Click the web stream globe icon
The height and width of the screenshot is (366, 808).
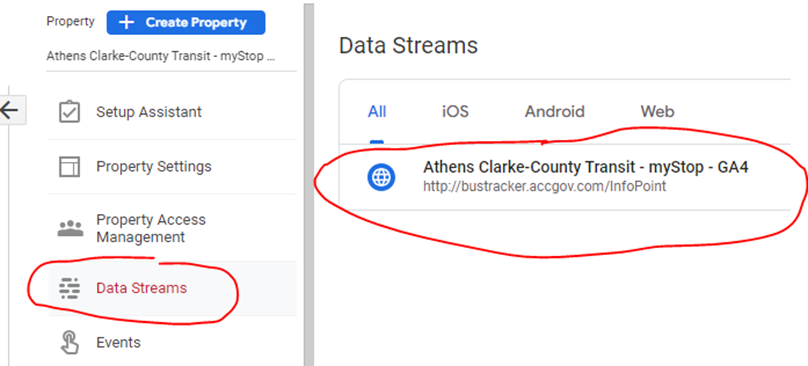pos(381,178)
